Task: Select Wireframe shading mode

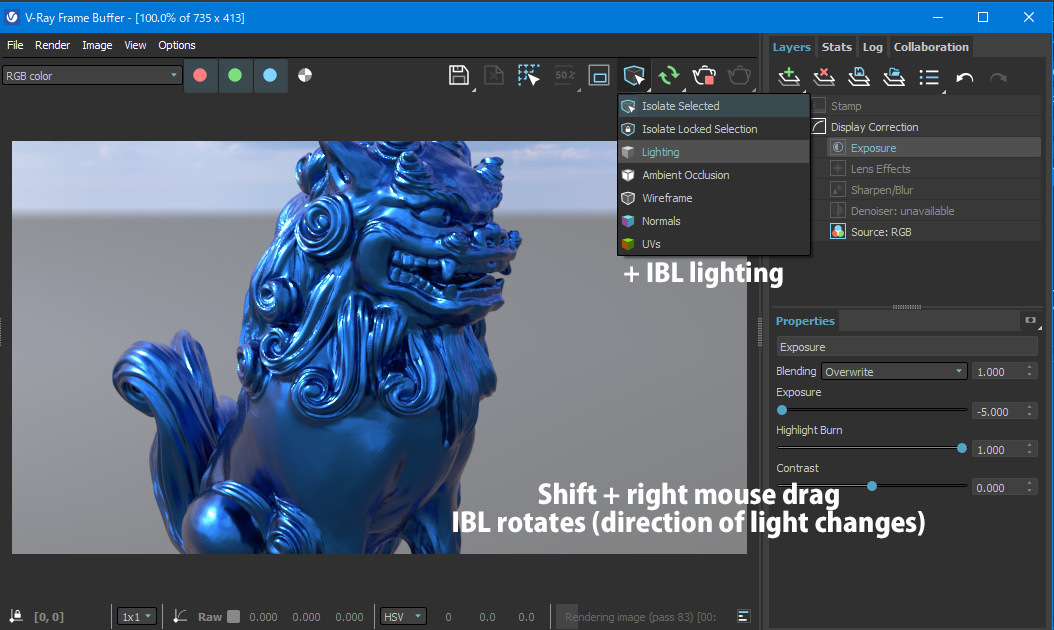Action: point(713,198)
